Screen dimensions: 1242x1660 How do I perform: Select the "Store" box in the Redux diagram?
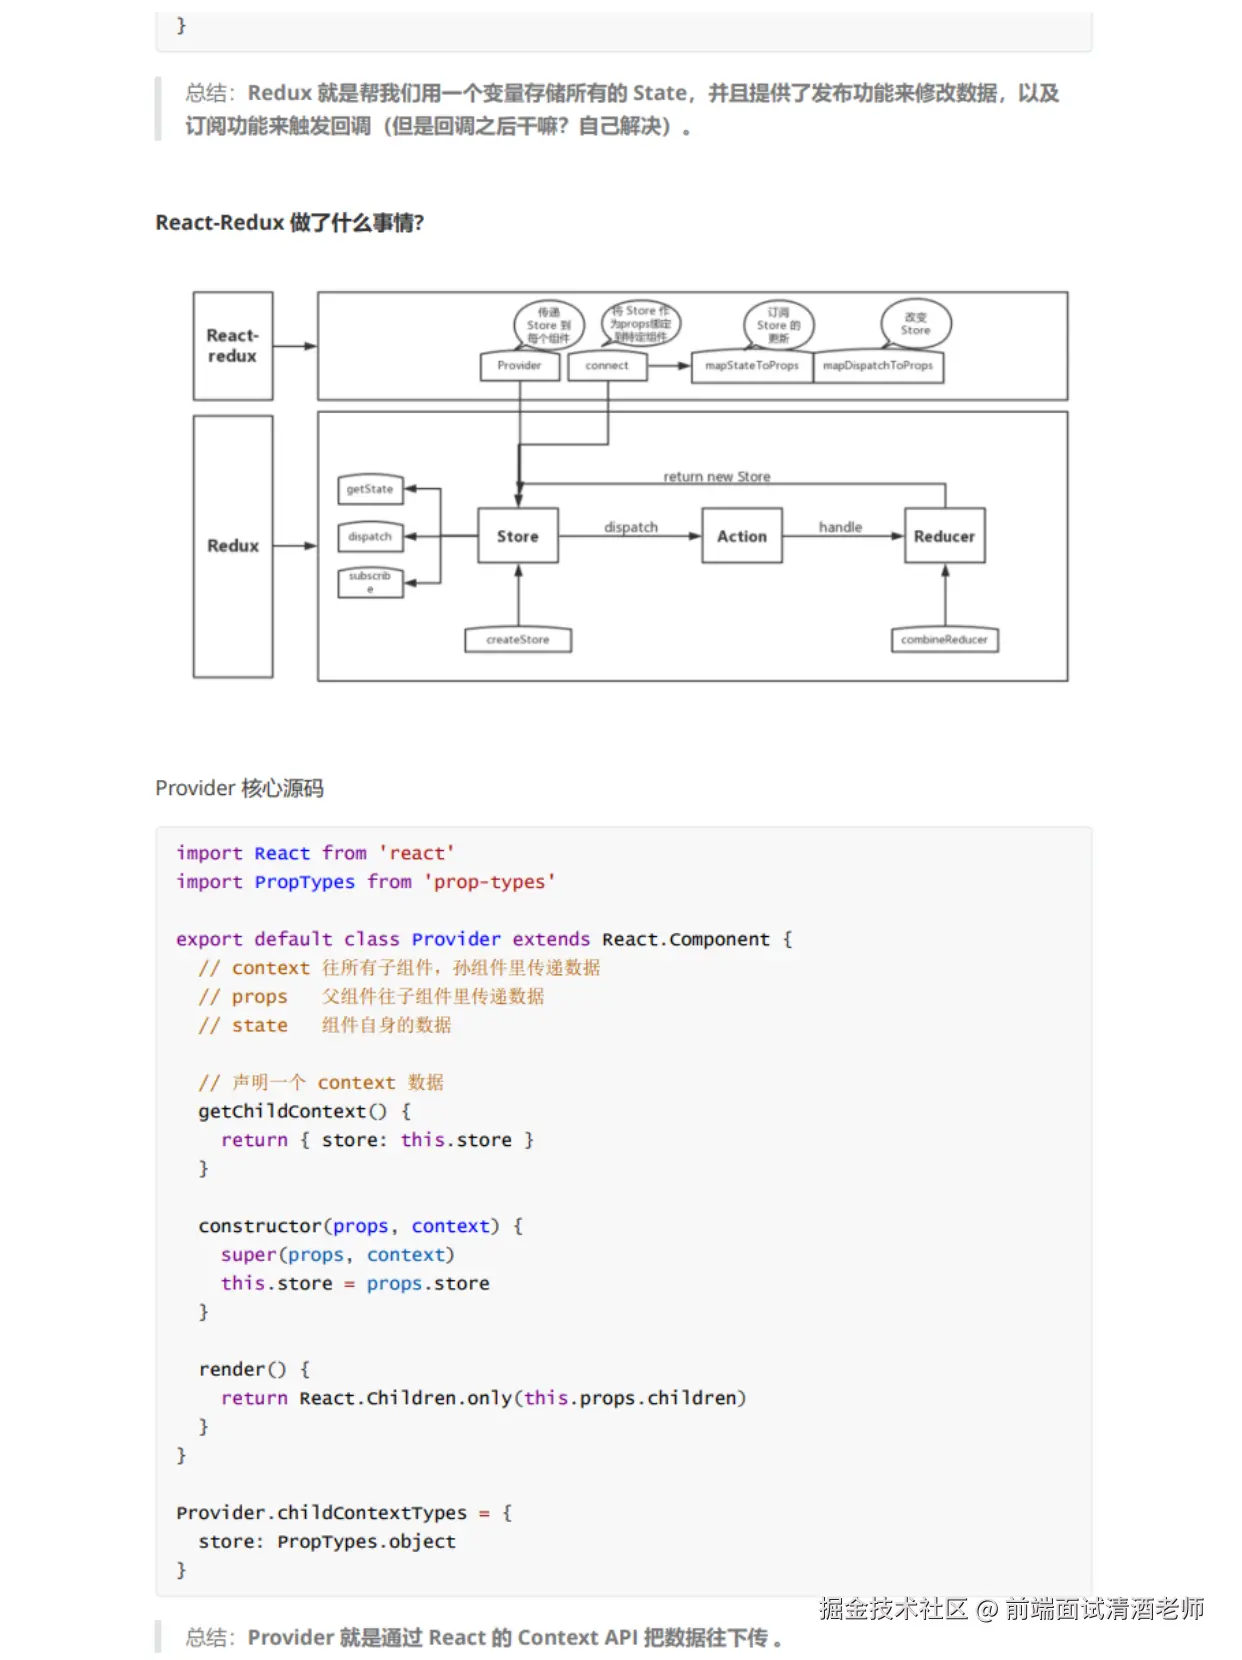518,536
